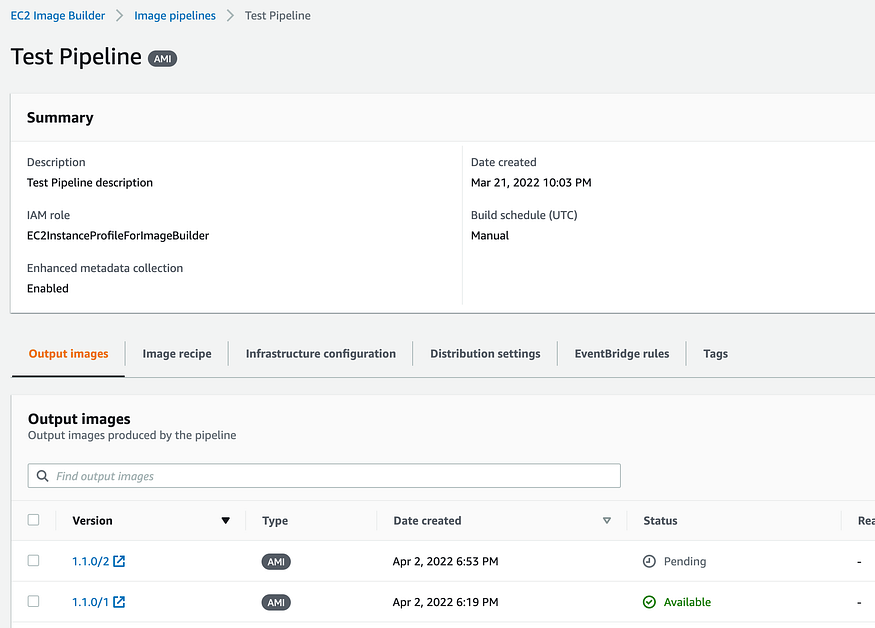Image resolution: width=875 pixels, height=628 pixels.
Task: Open the Infrastructure configuration tab
Action: tap(321, 353)
